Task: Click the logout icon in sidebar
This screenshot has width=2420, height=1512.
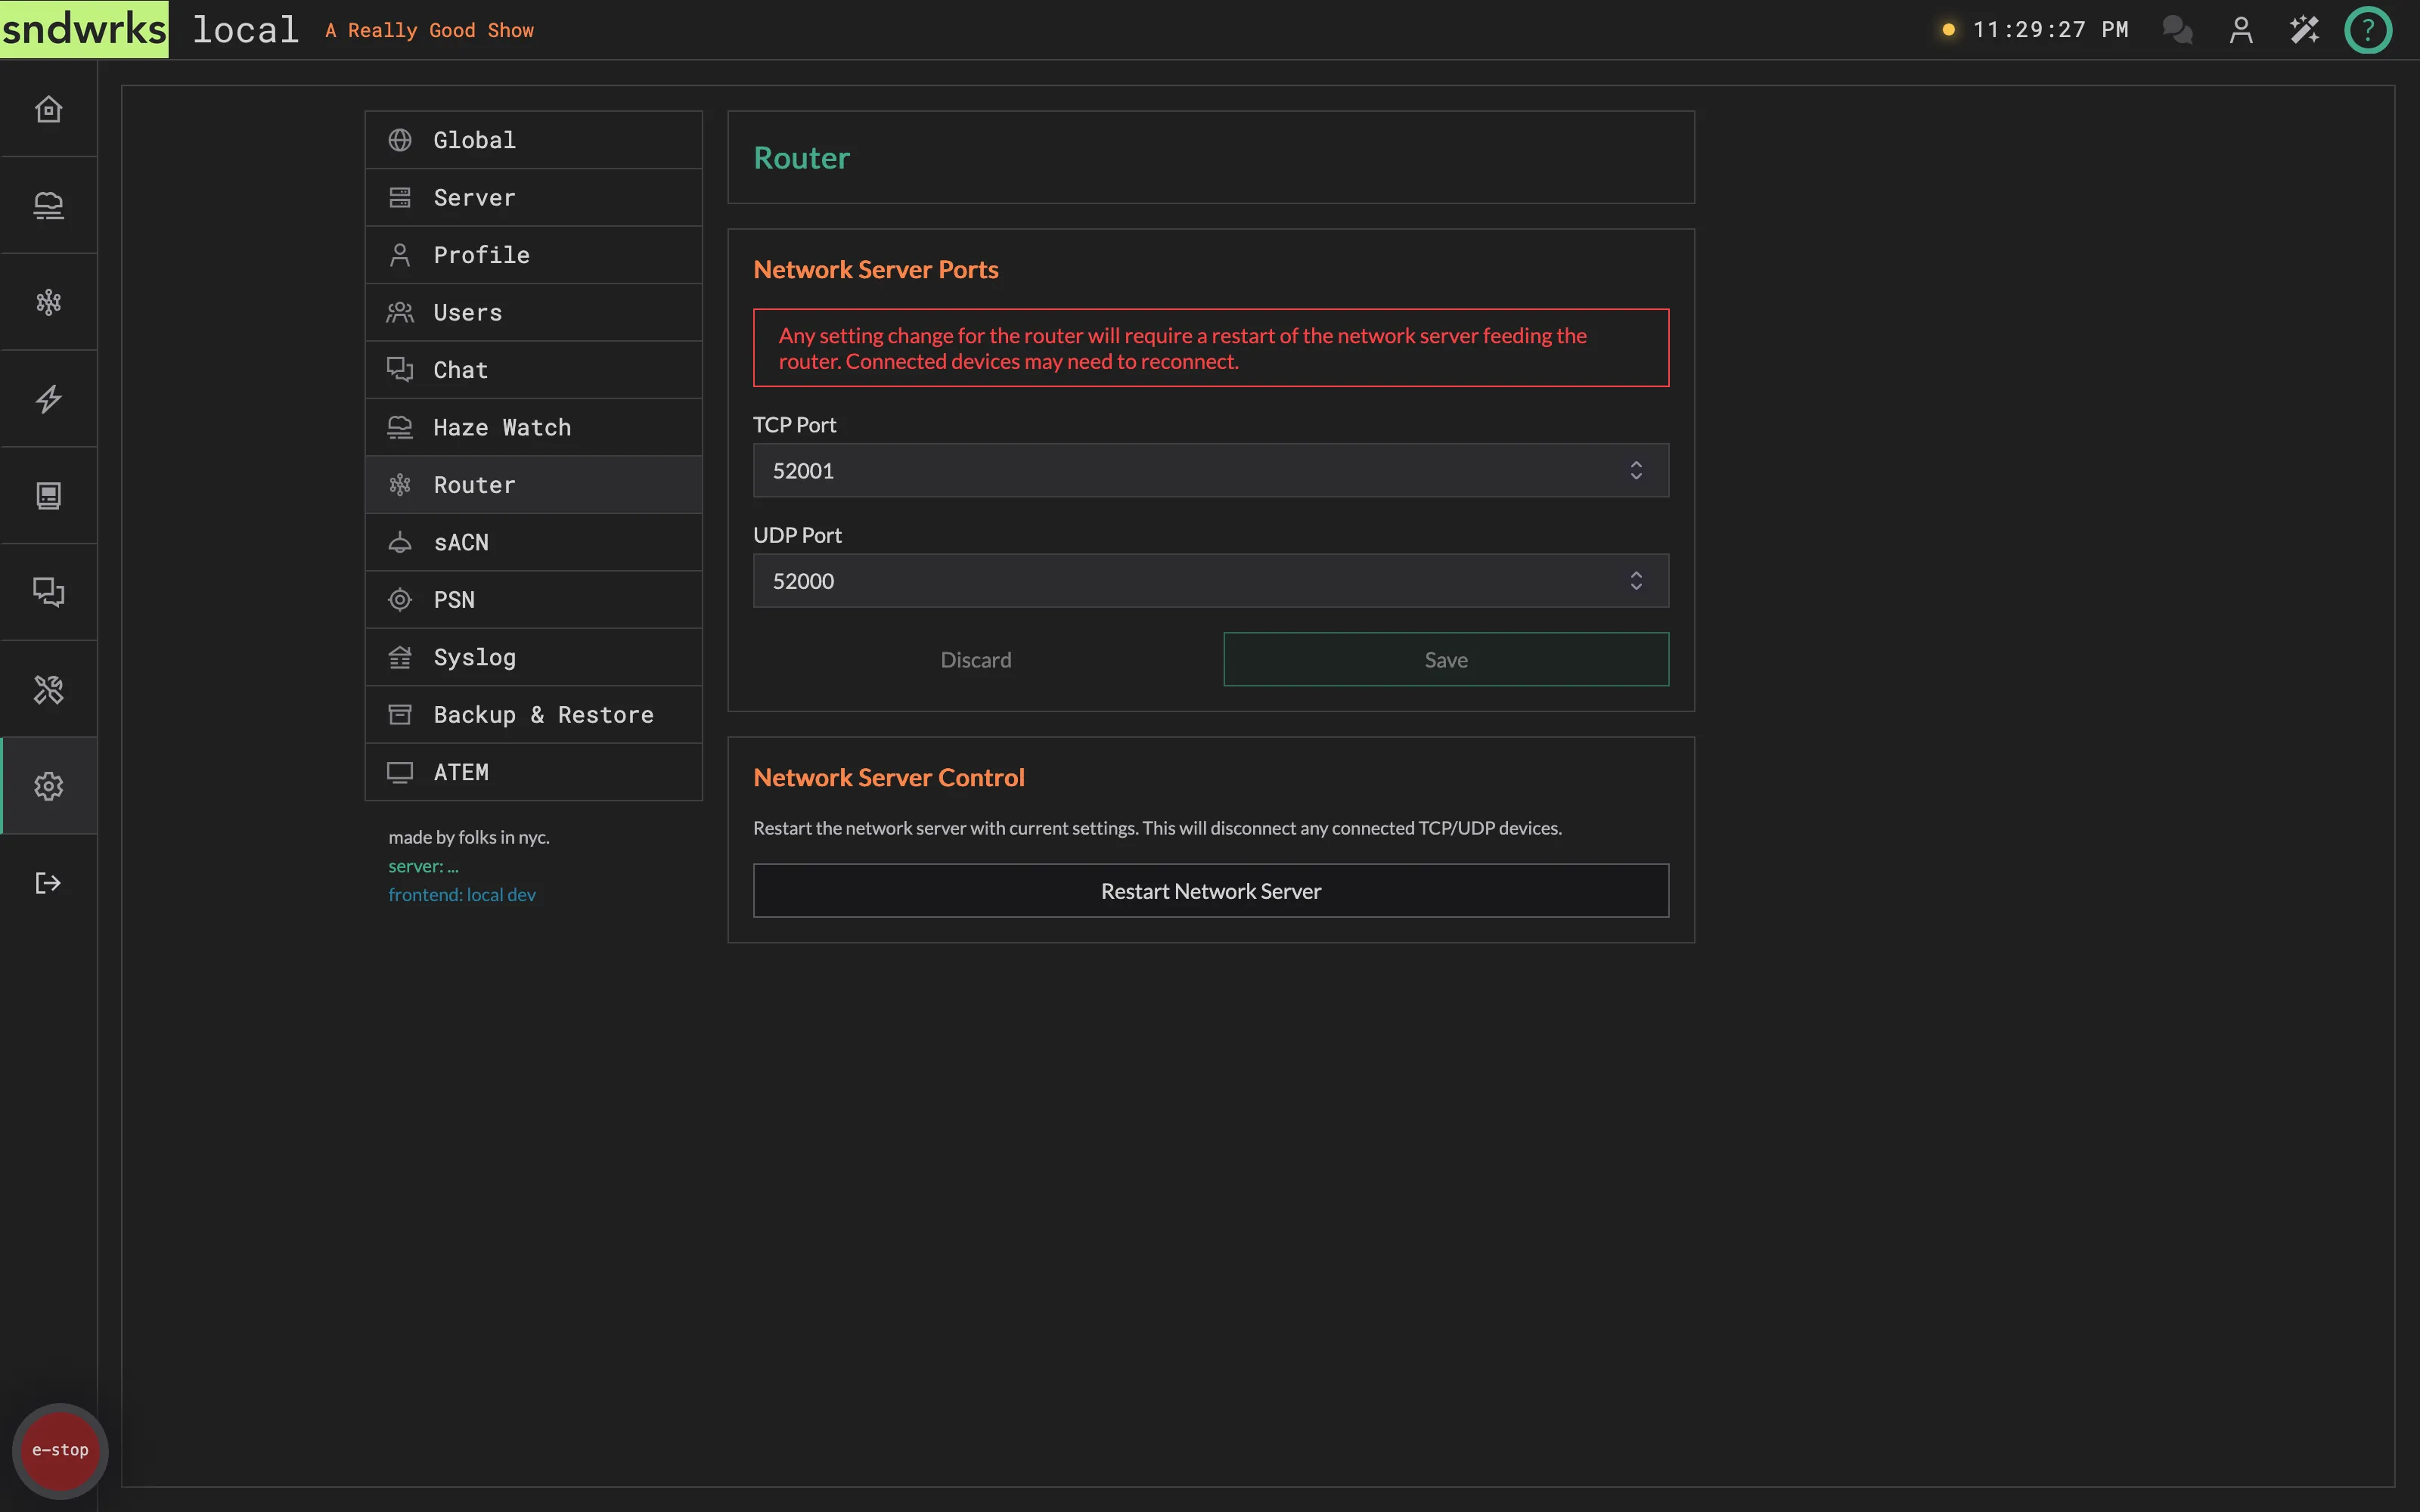Action: [48, 883]
